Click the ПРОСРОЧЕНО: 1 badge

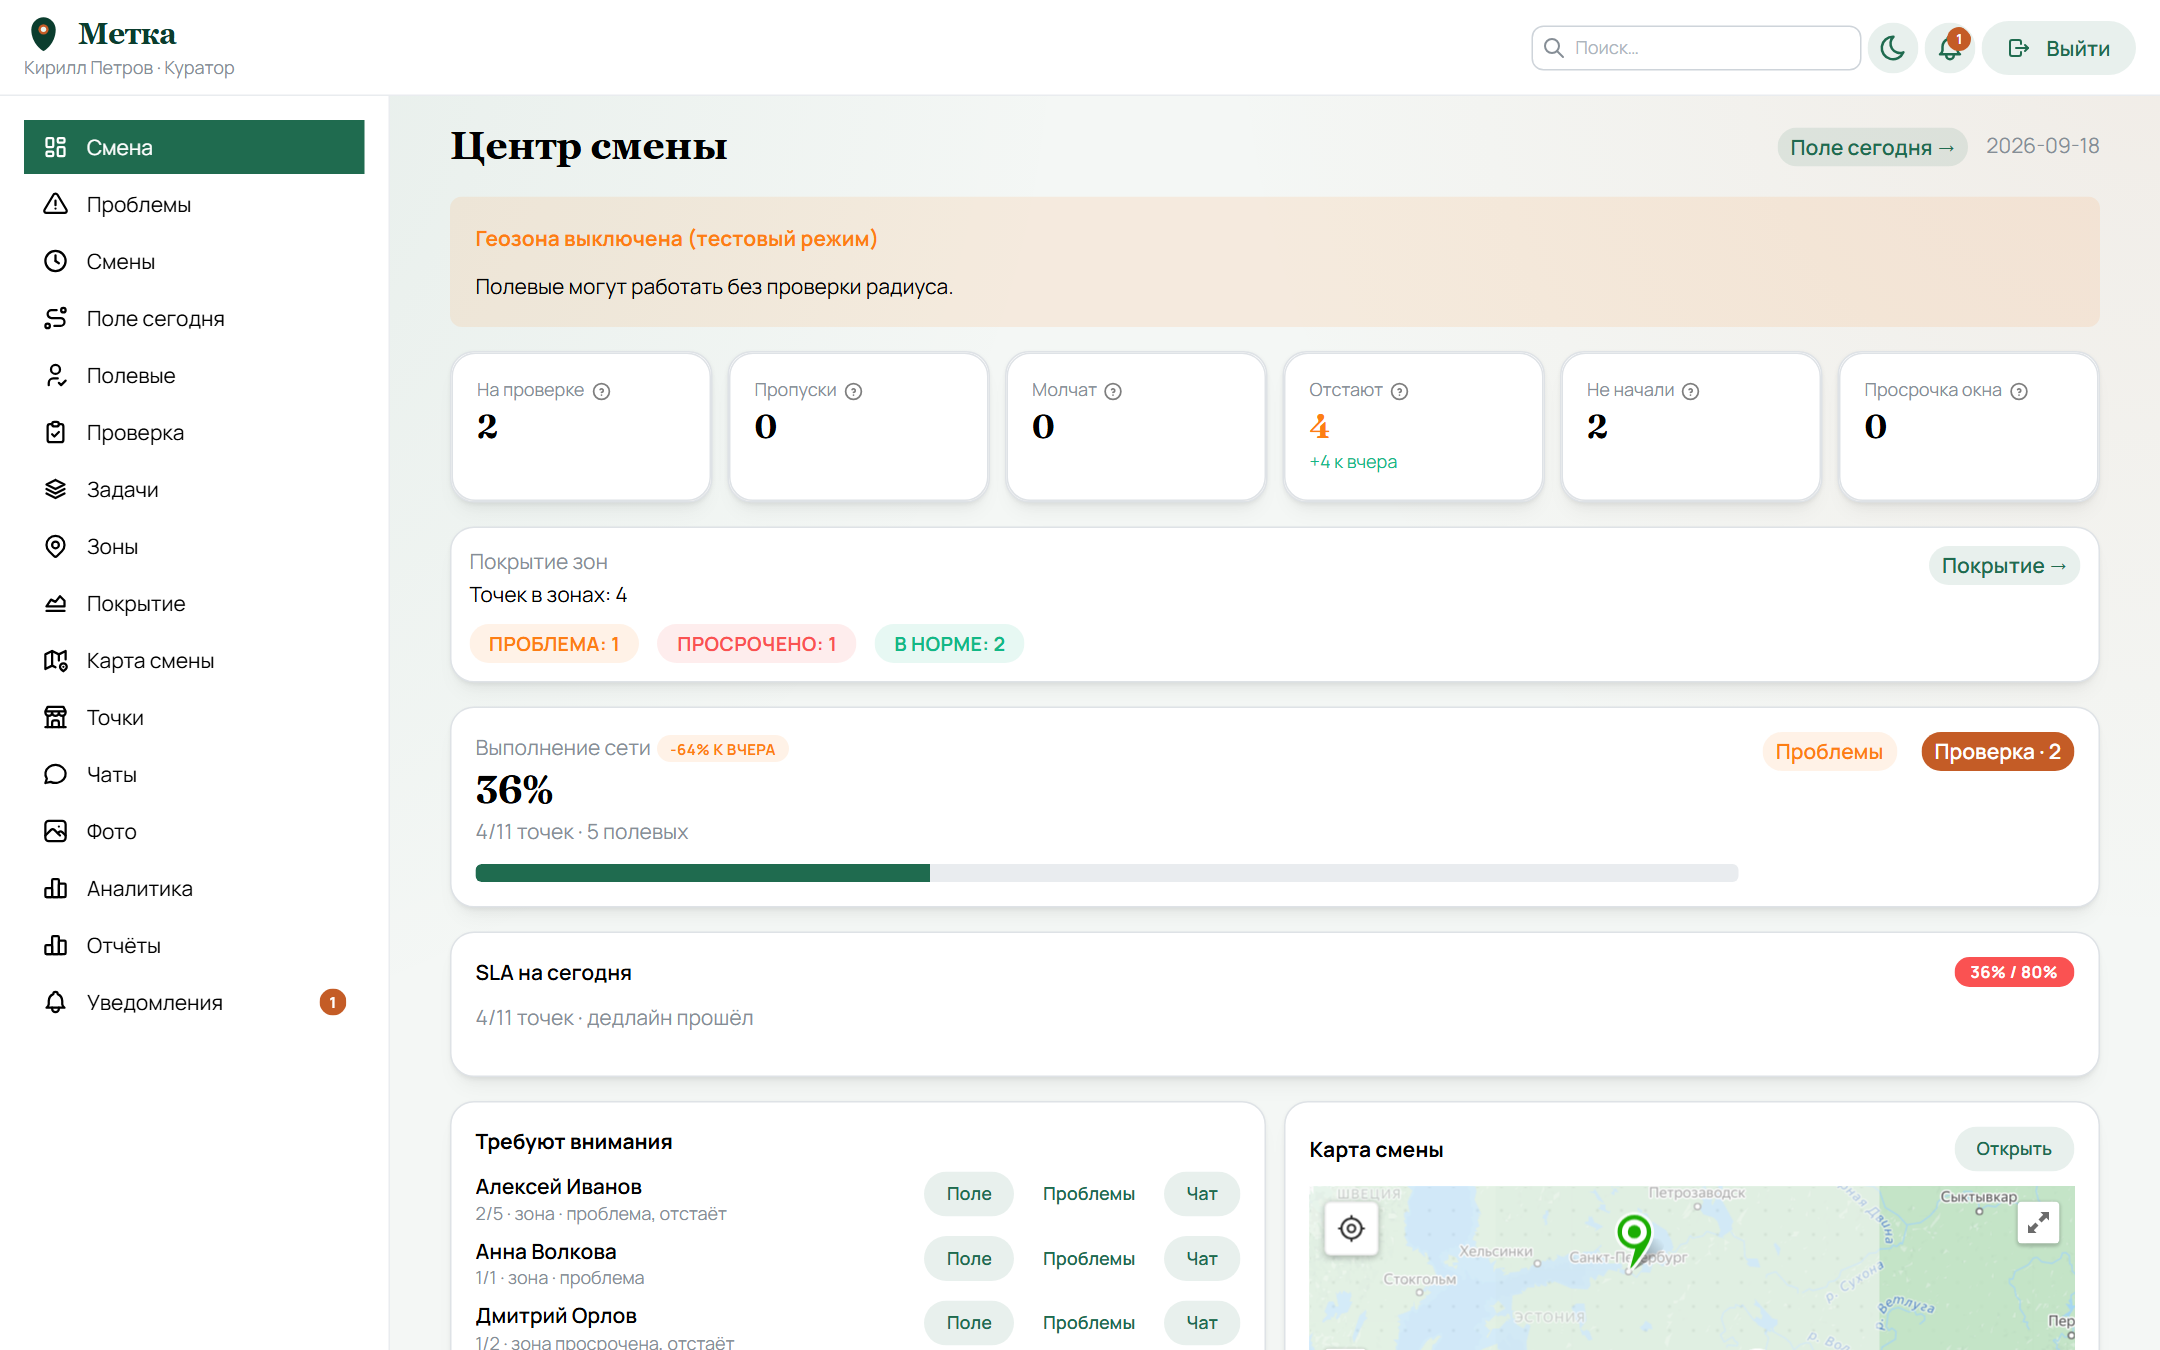[x=756, y=644]
